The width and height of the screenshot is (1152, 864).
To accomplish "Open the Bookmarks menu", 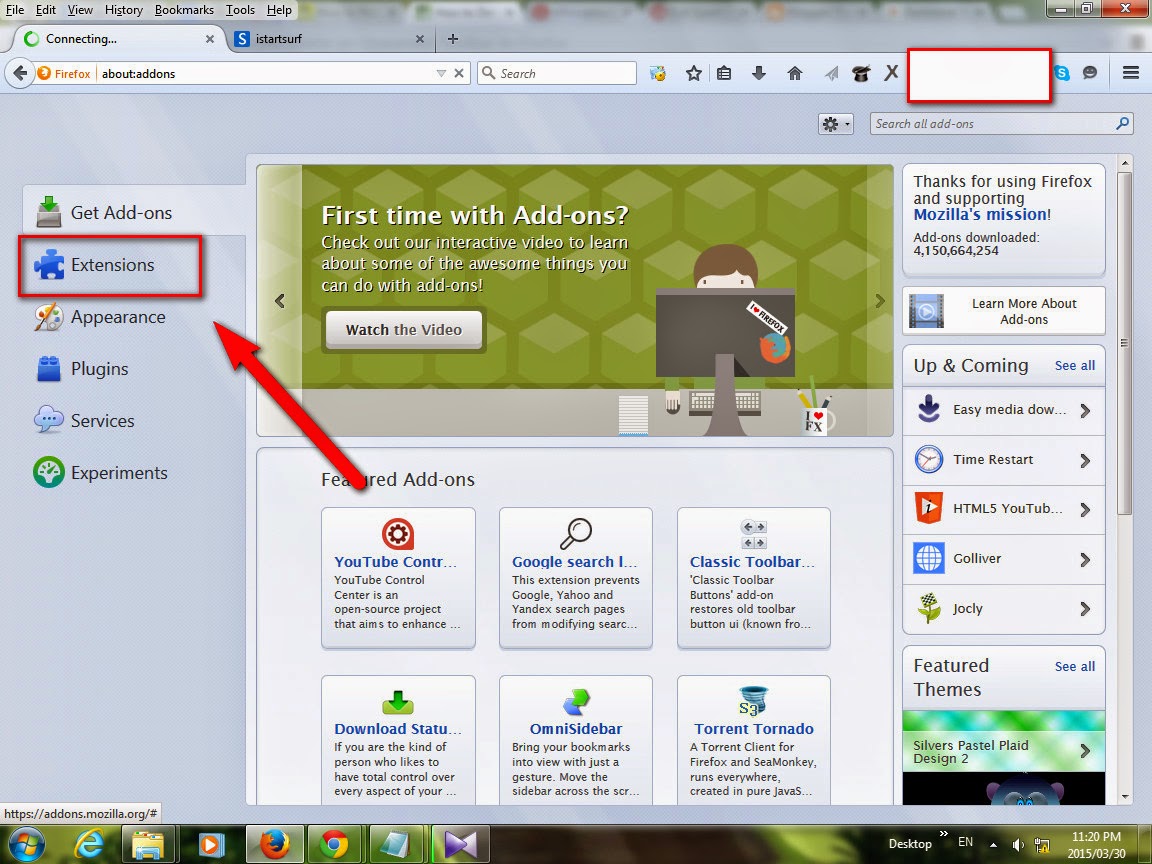I will (184, 10).
